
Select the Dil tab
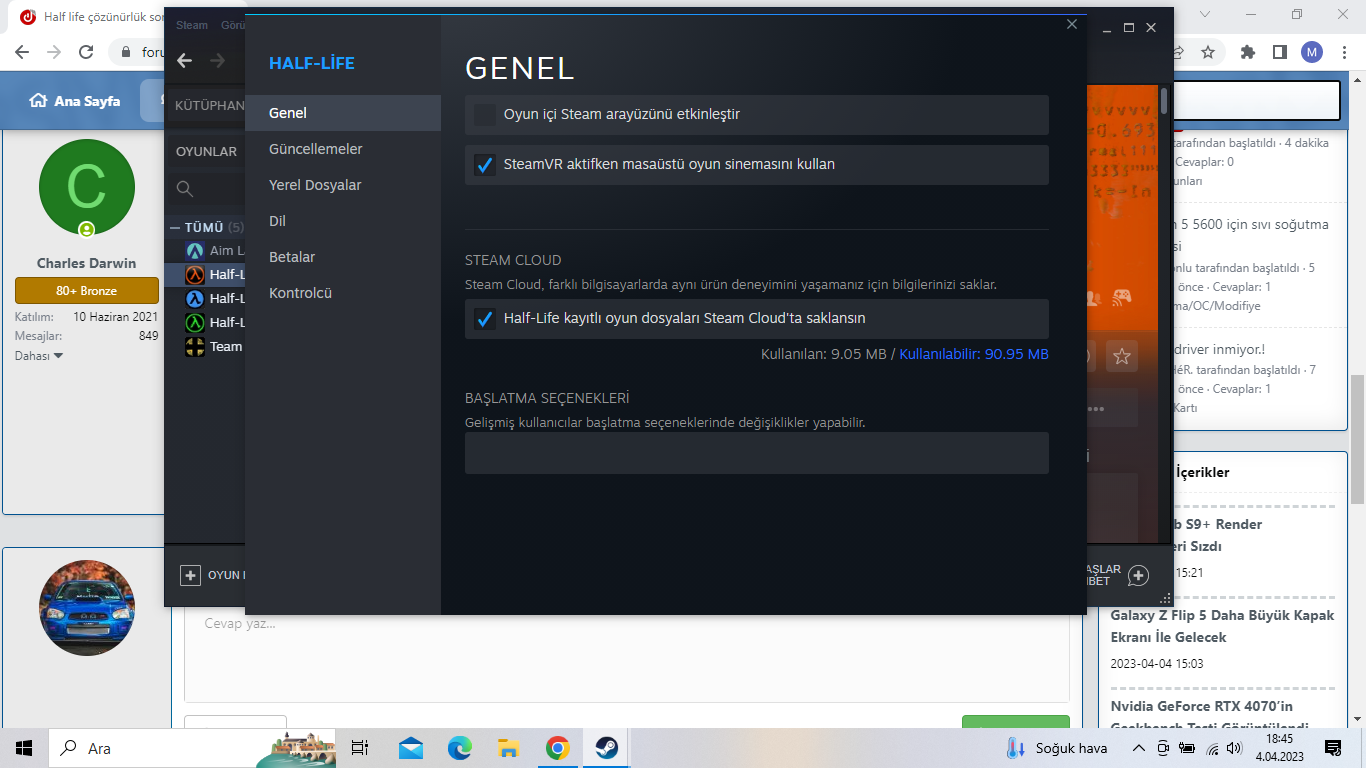pyautogui.click(x=343, y=221)
